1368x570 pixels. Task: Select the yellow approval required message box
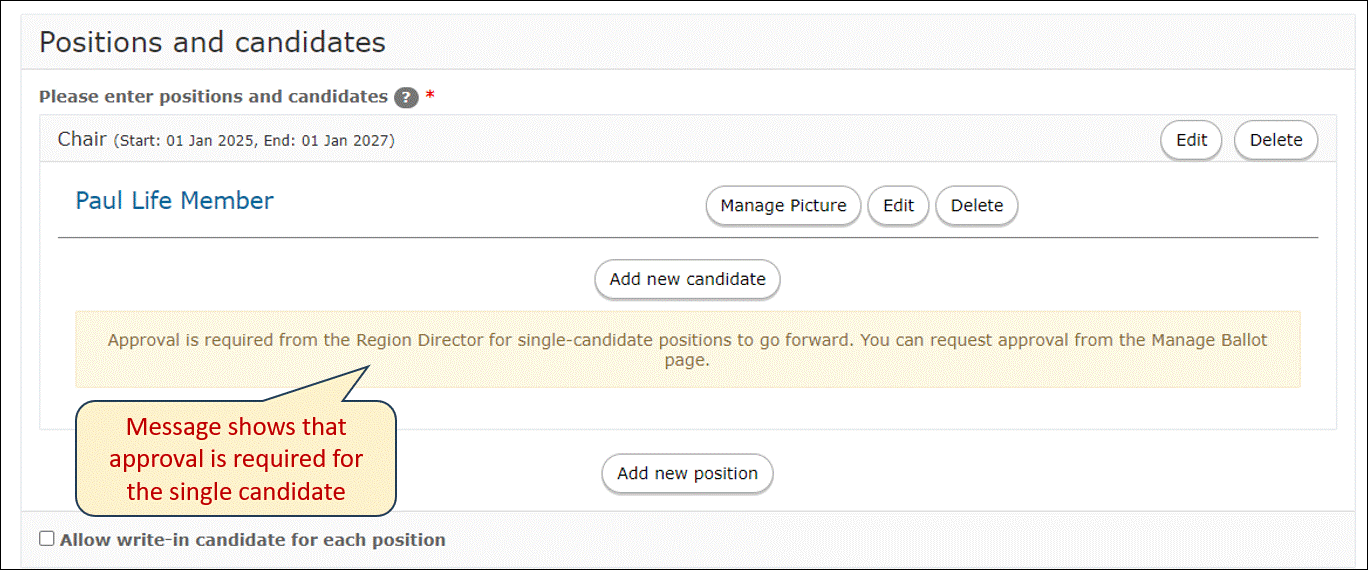688,349
